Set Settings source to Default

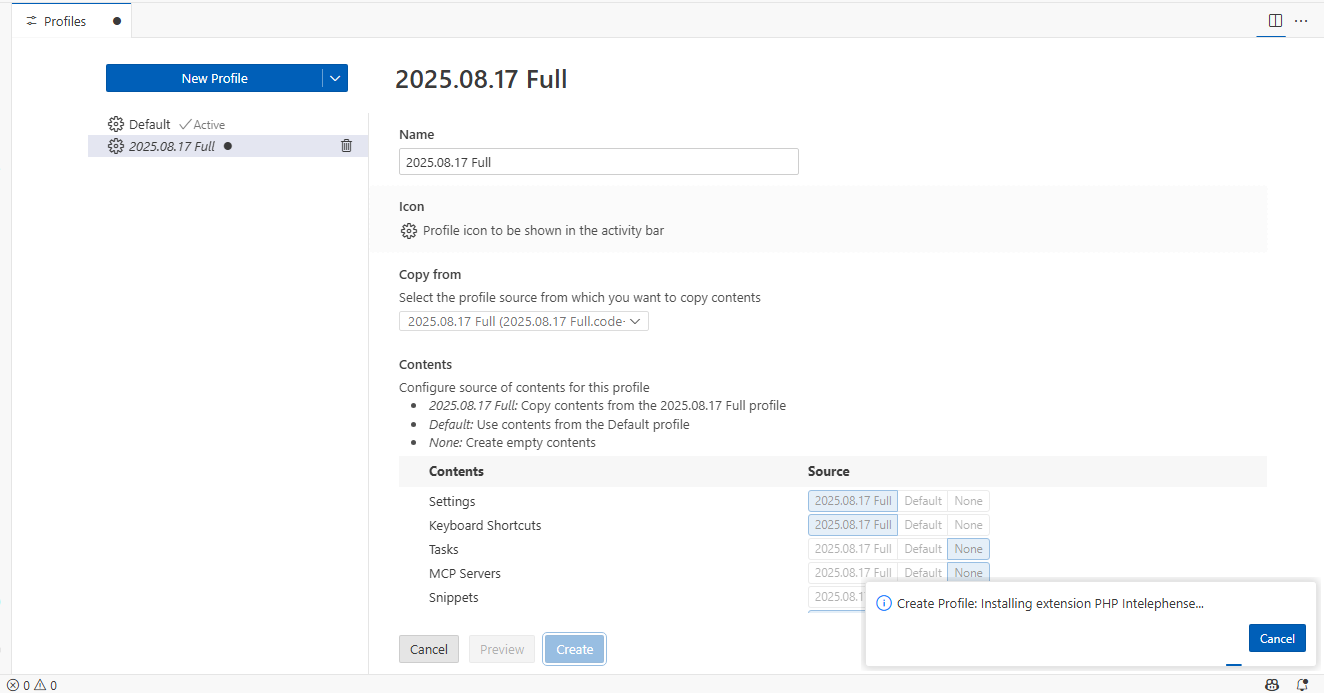tap(922, 501)
